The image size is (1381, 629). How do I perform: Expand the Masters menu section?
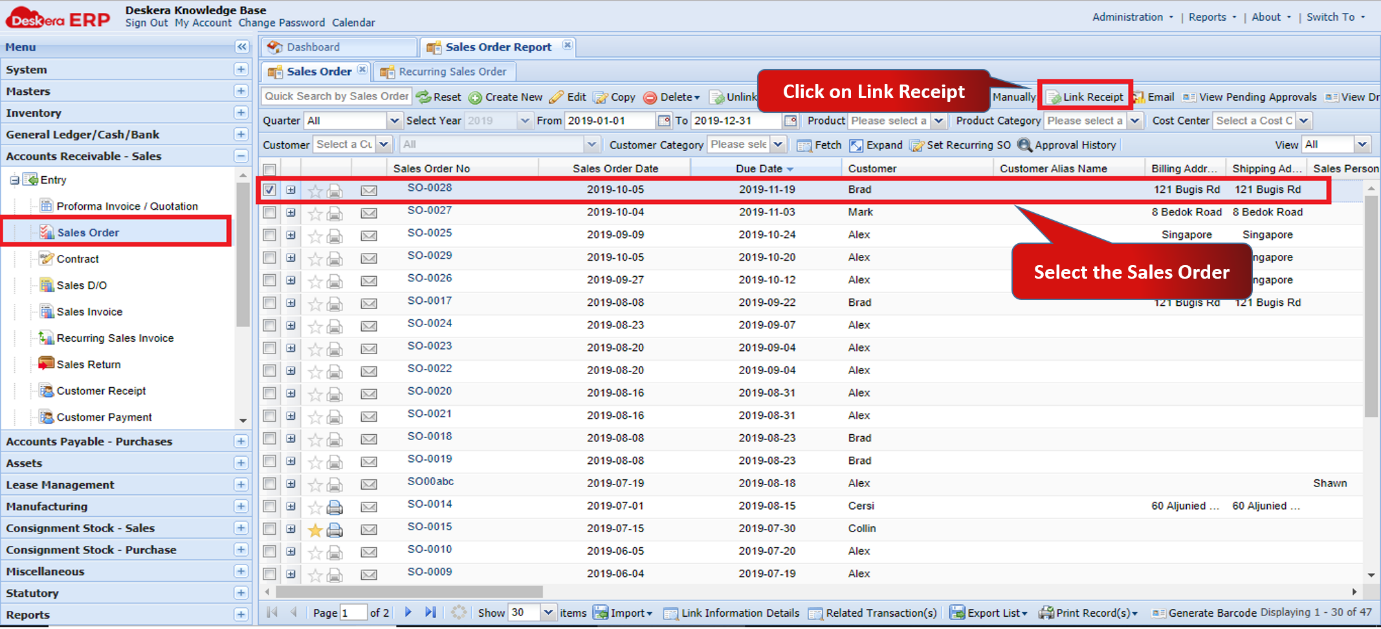click(x=241, y=91)
